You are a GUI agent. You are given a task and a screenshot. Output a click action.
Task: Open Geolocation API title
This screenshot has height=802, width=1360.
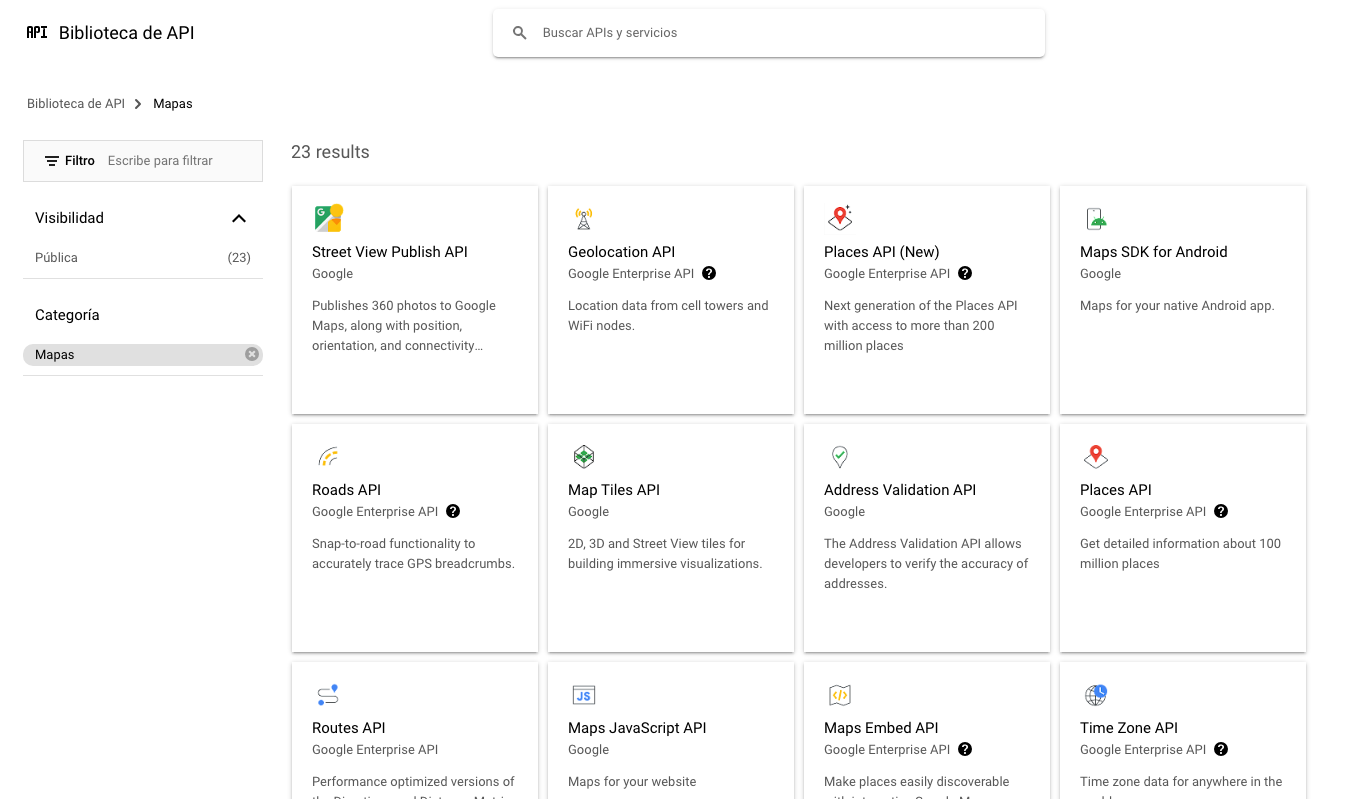621,252
